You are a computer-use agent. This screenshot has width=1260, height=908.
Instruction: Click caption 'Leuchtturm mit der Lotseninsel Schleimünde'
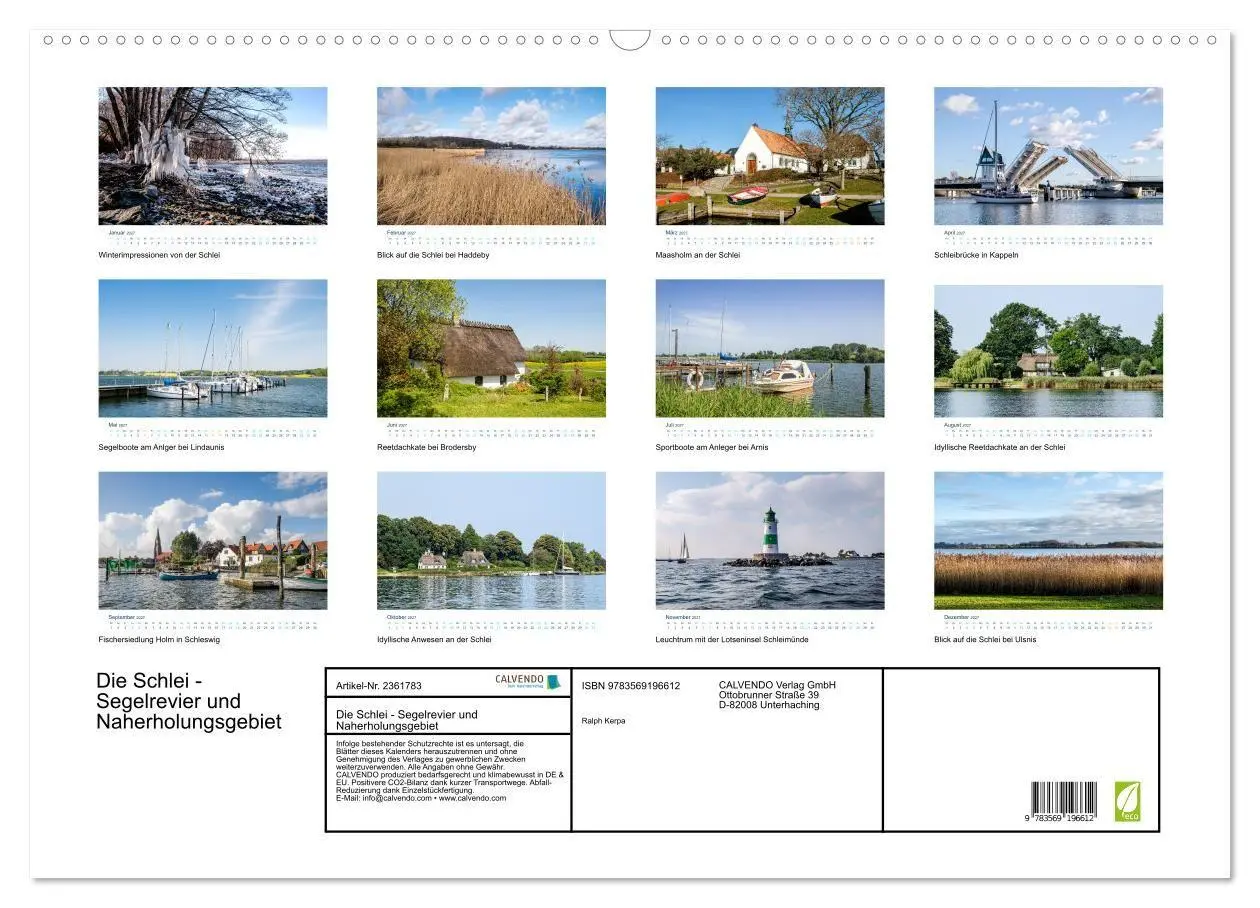click(x=732, y=639)
